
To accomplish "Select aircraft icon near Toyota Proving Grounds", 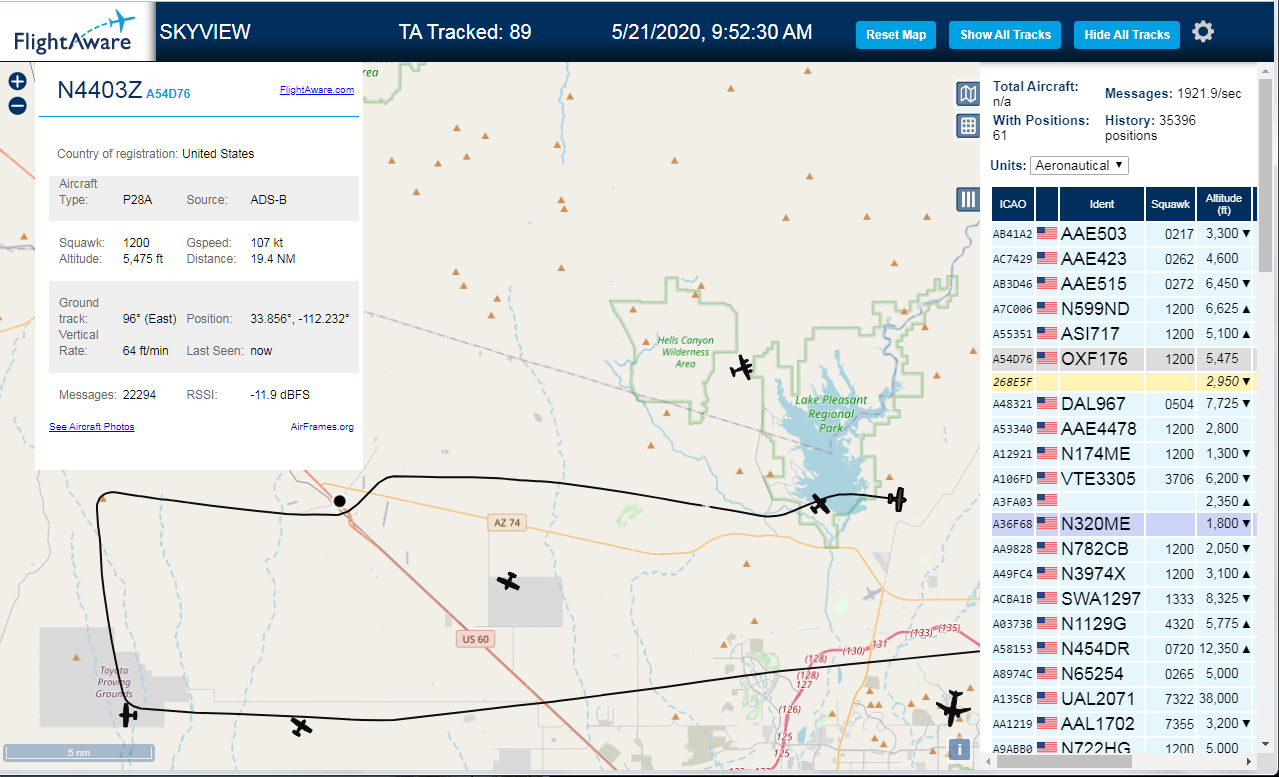I will 128,714.
